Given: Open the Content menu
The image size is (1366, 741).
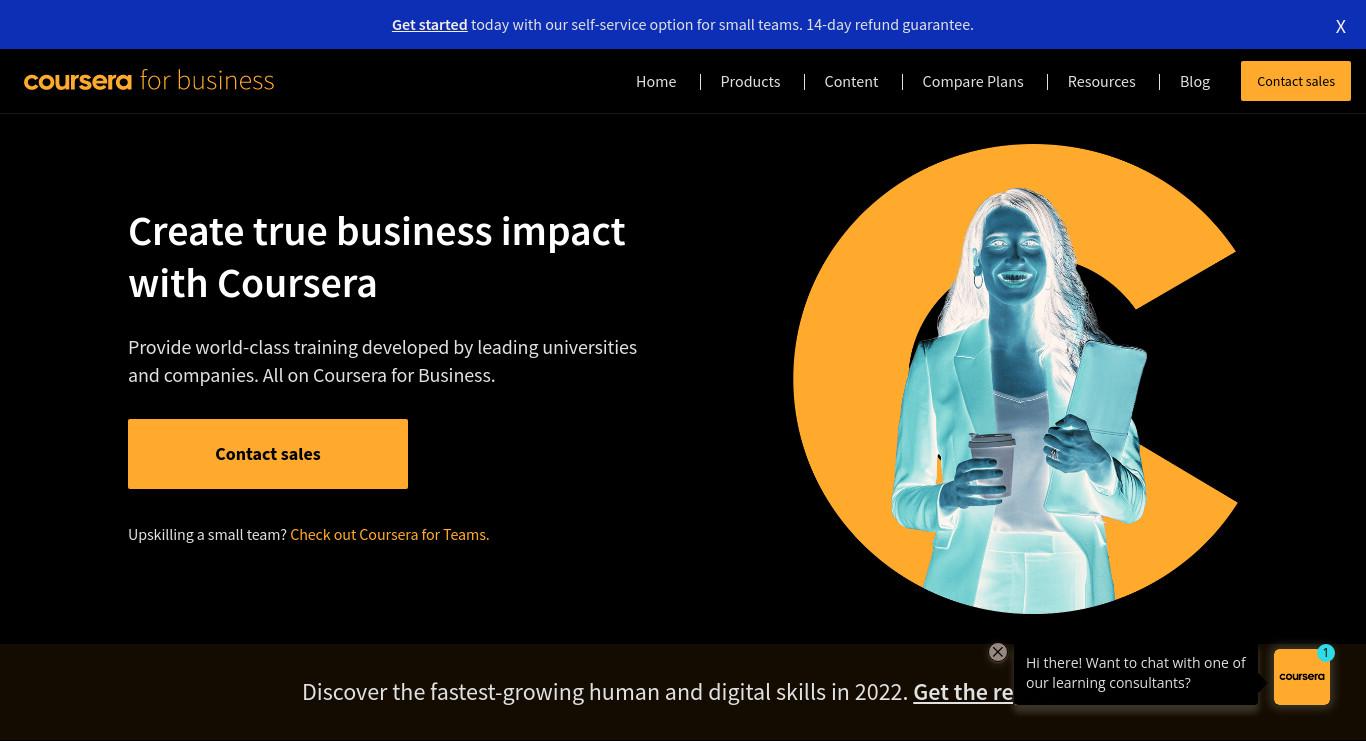Looking at the screenshot, I should pos(851,81).
